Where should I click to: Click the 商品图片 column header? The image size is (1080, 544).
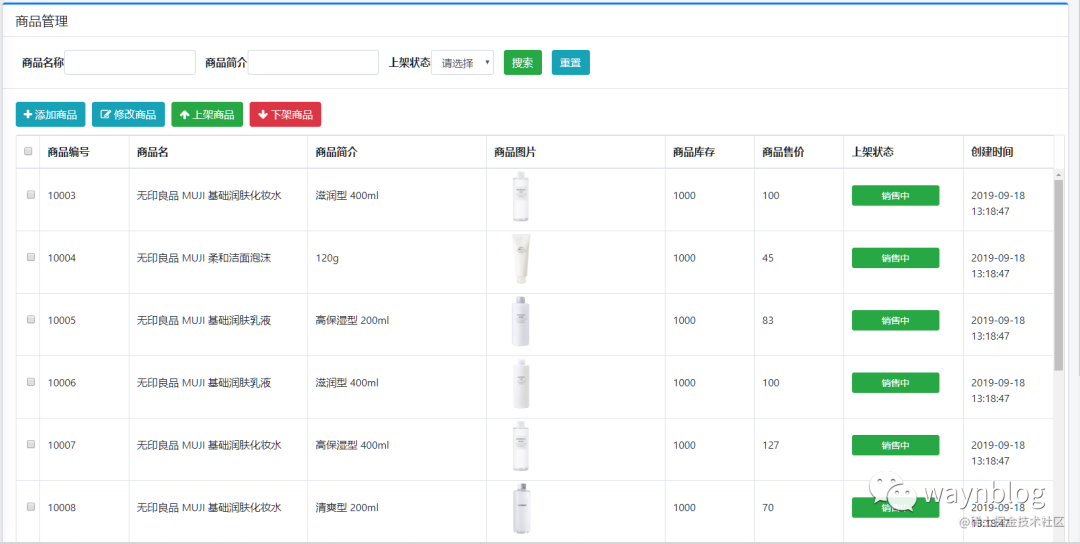pyautogui.click(x=515, y=152)
